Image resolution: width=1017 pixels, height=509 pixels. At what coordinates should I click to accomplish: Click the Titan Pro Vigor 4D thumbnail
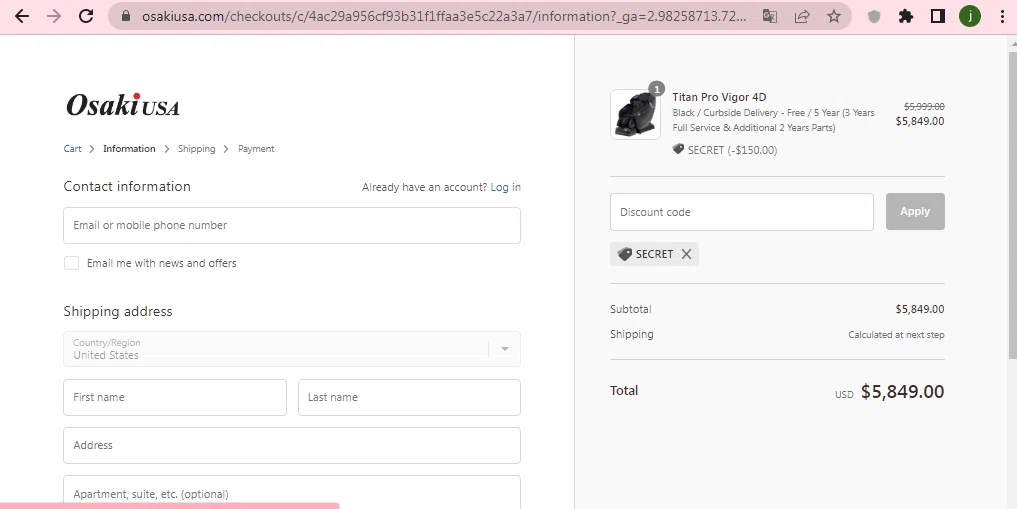pyautogui.click(x=635, y=114)
